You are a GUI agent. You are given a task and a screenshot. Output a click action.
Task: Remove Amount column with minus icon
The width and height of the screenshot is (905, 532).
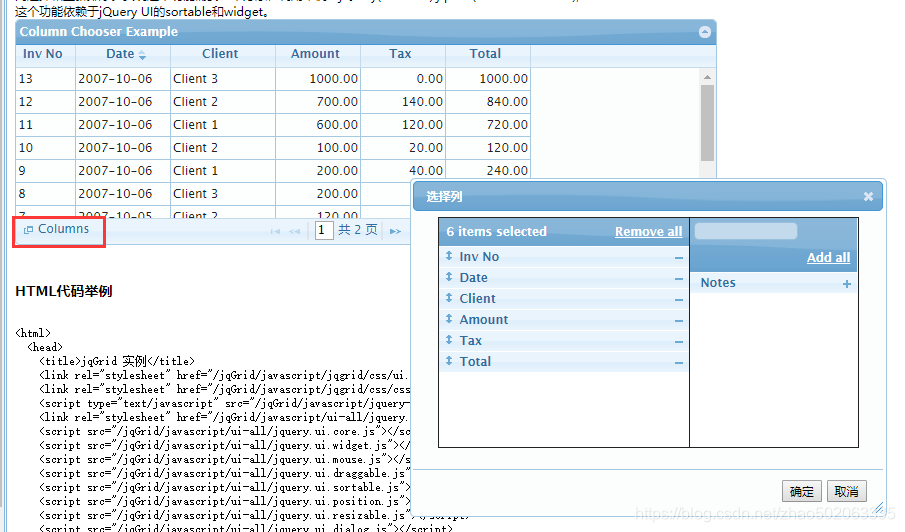point(679,321)
